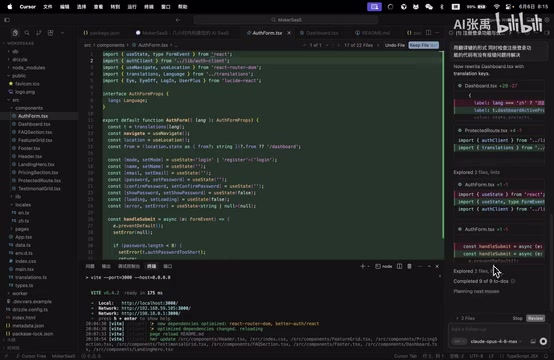Click components in the breadcrumb path
Viewport: 554px width, 360px height.
111,45
